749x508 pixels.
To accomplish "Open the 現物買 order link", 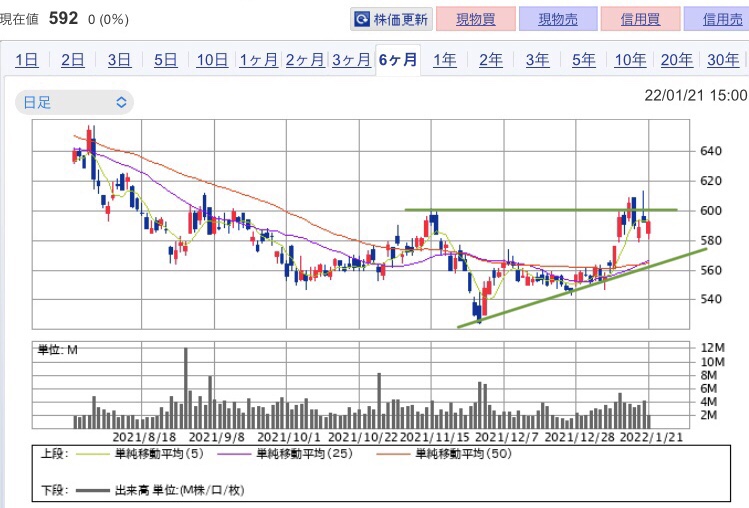I will (x=476, y=19).
